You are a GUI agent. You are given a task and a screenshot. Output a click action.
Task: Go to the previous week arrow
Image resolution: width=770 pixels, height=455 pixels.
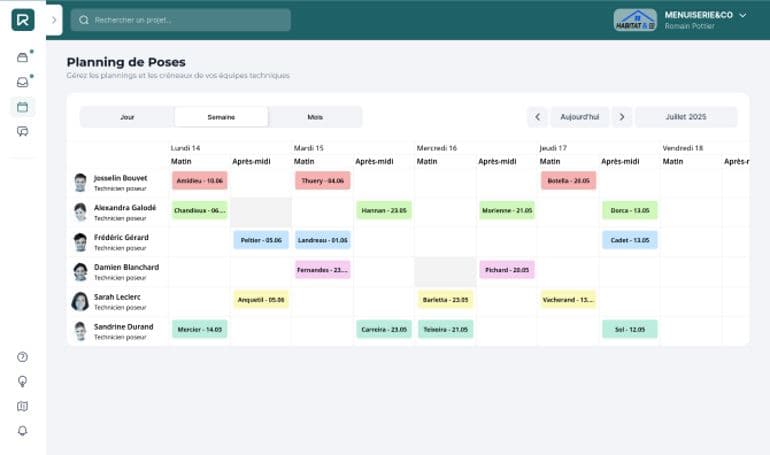coord(538,117)
